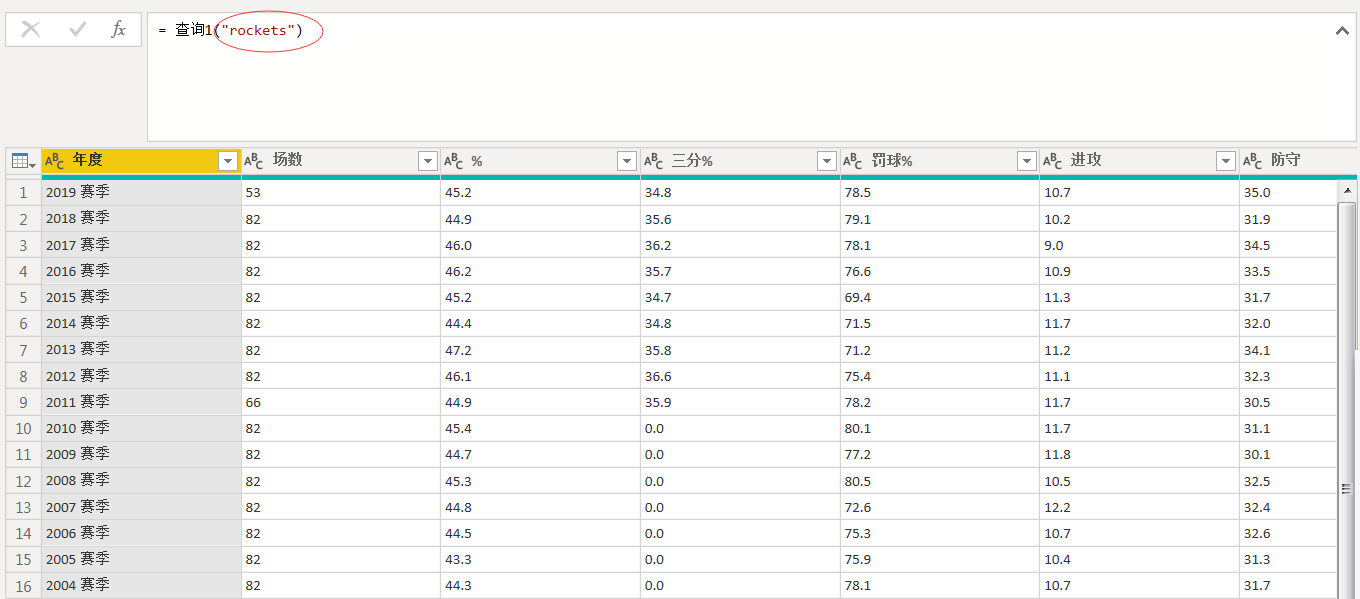Click the vertical scrollbar up arrow
The height and width of the screenshot is (599, 1360).
1347,190
